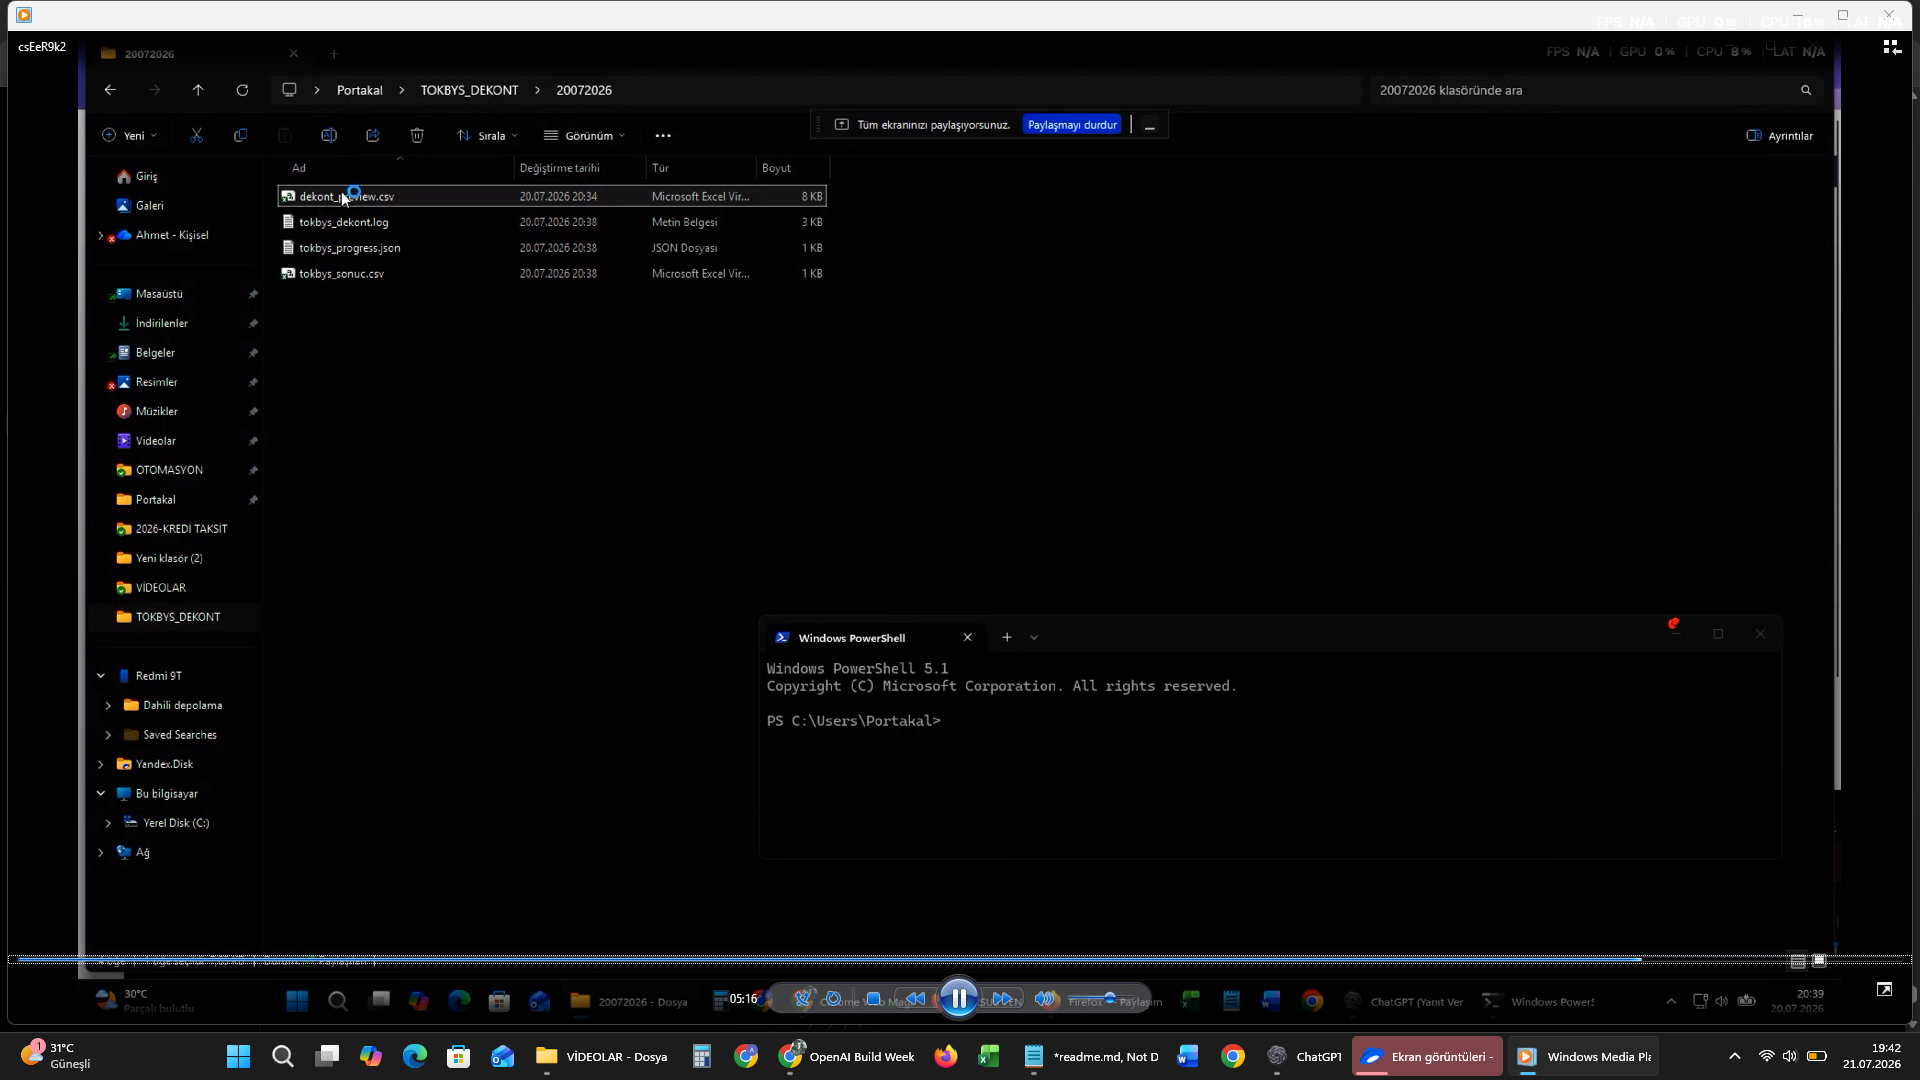Show hidden system tray icons
Viewport: 1920px width, 1080px height.
coord(1735,1057)
